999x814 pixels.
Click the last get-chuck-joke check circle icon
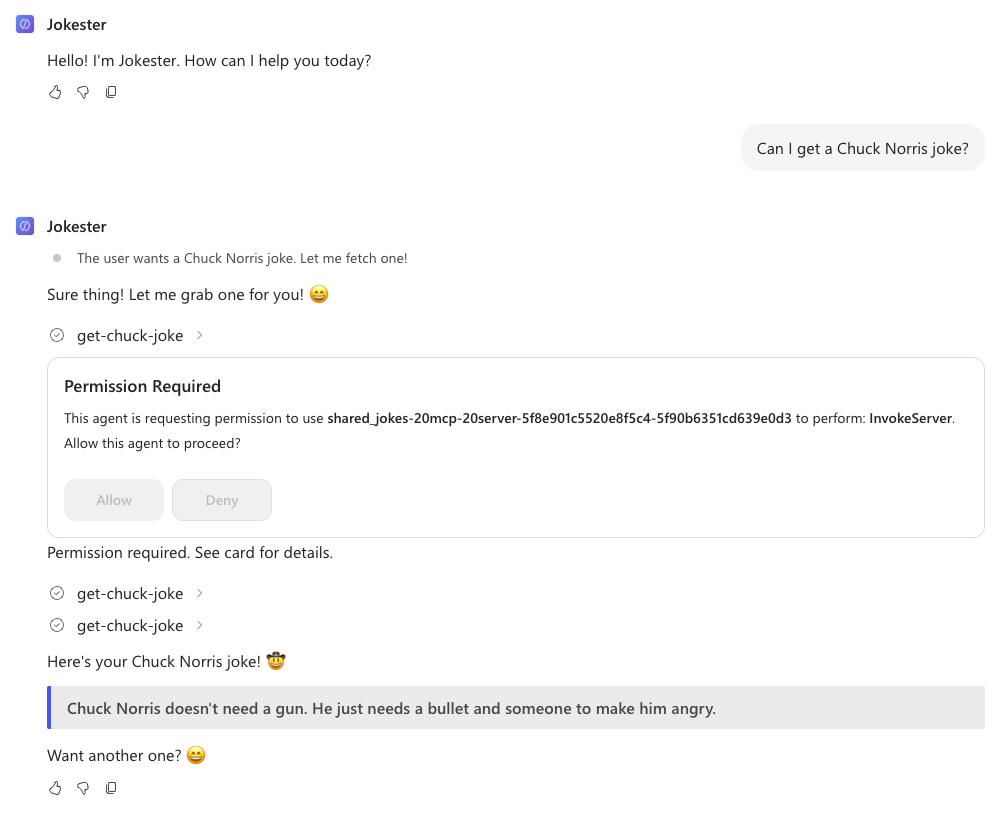[57, 625]
